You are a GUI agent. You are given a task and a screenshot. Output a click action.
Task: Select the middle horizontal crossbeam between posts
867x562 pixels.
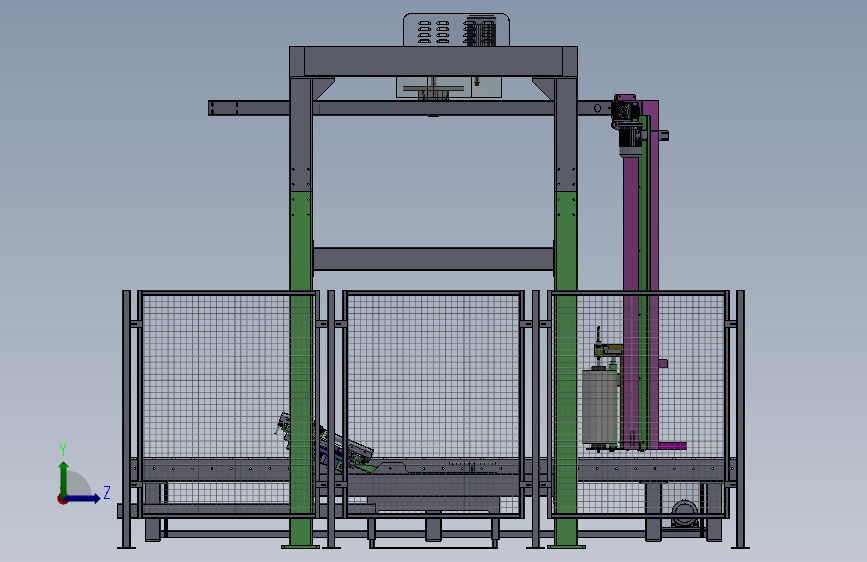434,259
